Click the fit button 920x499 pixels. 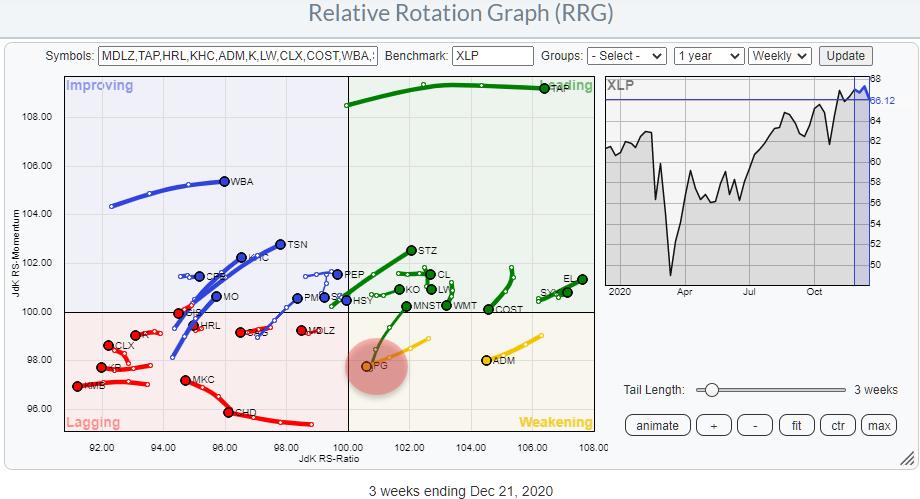coord(796,426)
